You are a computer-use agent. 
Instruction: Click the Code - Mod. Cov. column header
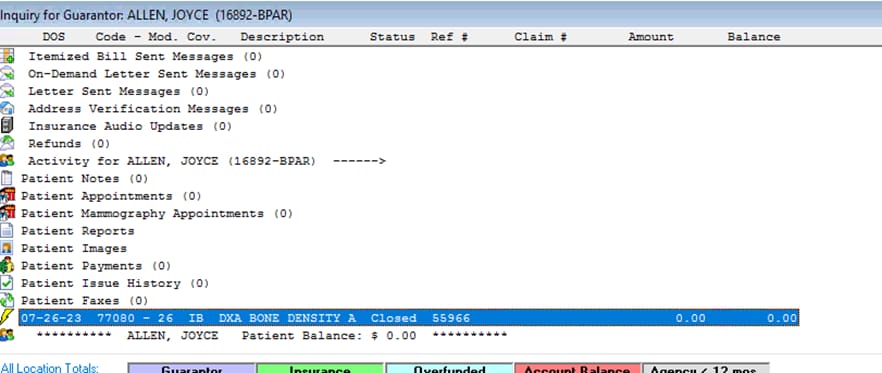coord(156,37)
